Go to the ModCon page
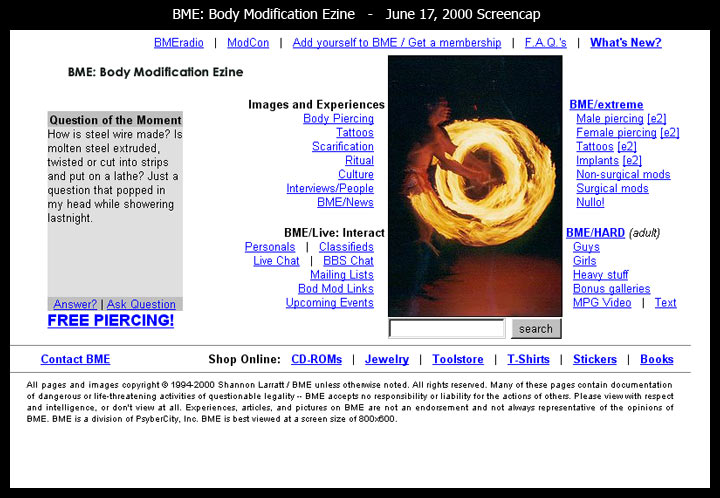 tap(248, 43)
